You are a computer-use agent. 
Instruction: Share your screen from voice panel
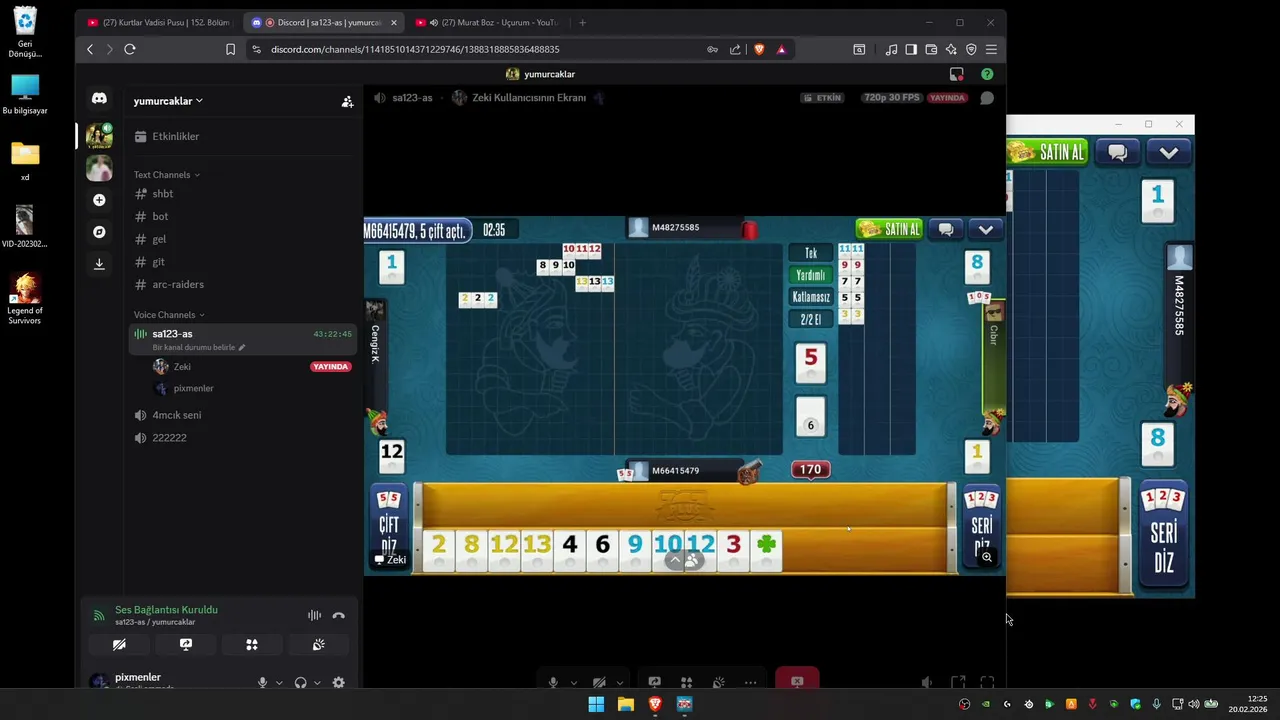pyautogui.click(x=185, y=645)
